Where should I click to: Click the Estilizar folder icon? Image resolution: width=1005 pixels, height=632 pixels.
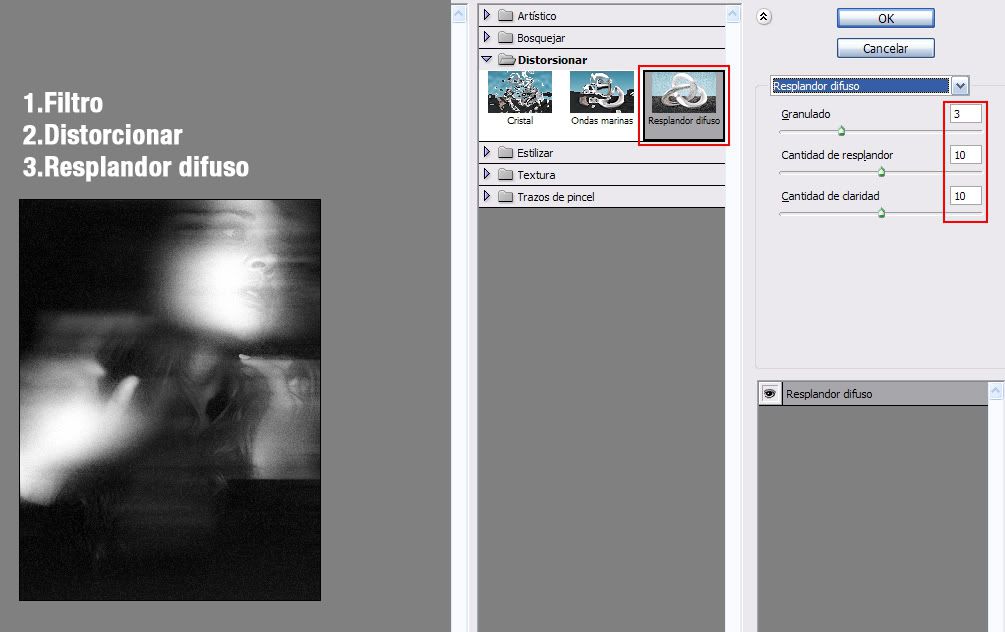tap(506, 152)
